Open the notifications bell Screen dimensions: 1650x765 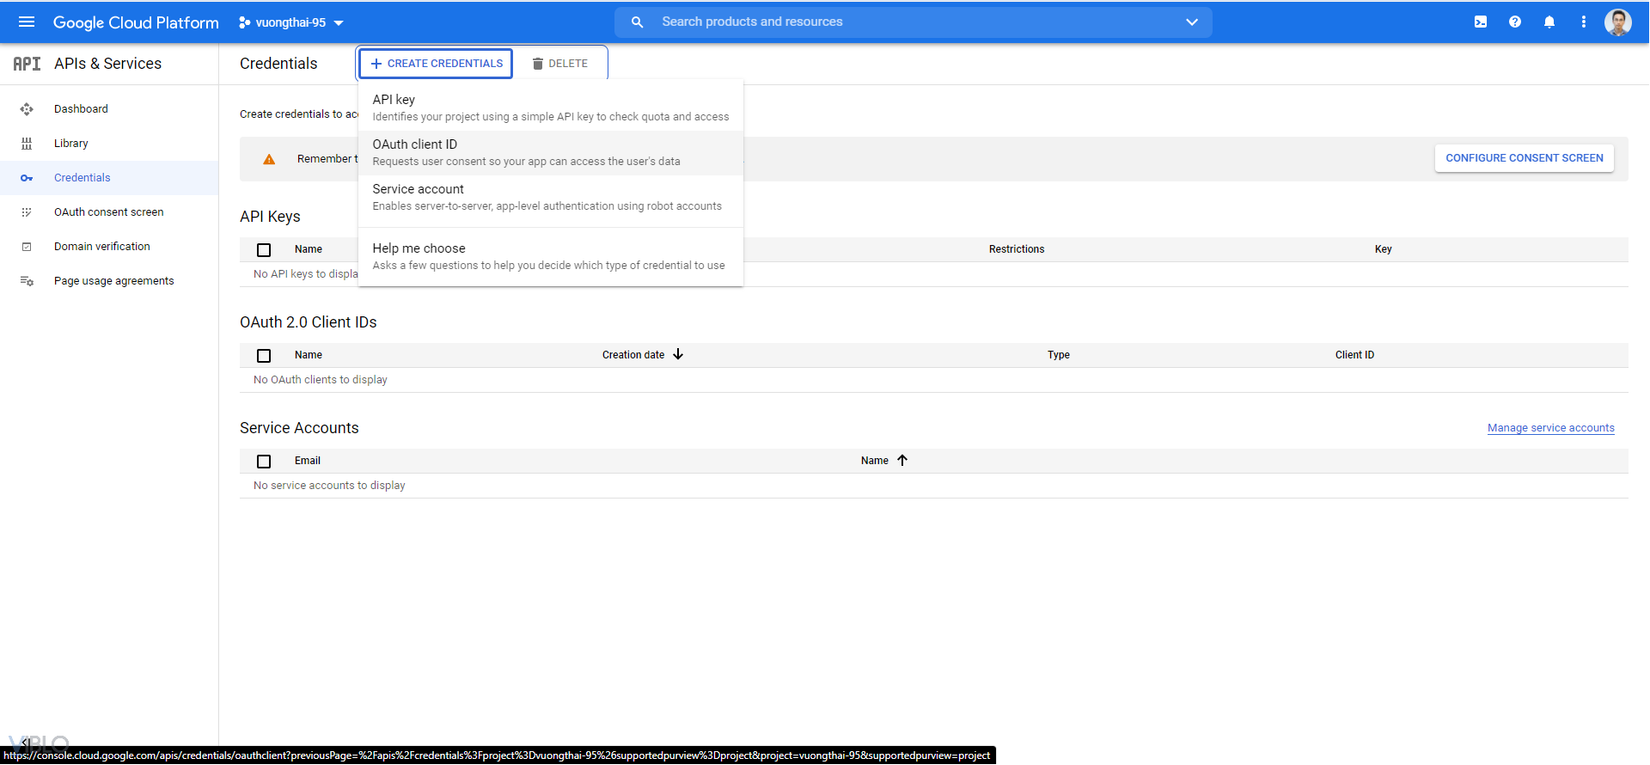pyautogui.click(x=1549, y=22)
